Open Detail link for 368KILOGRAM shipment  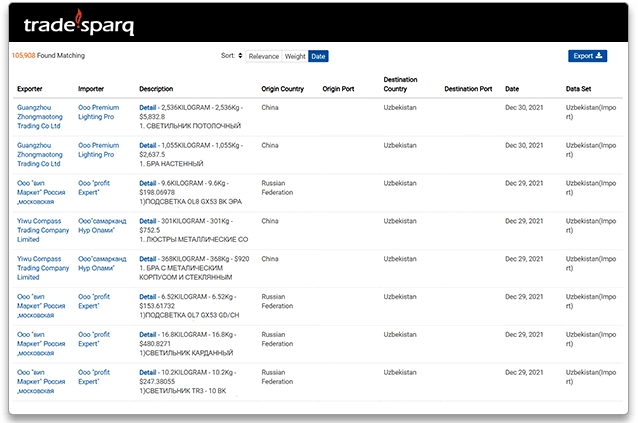[148, 259]
